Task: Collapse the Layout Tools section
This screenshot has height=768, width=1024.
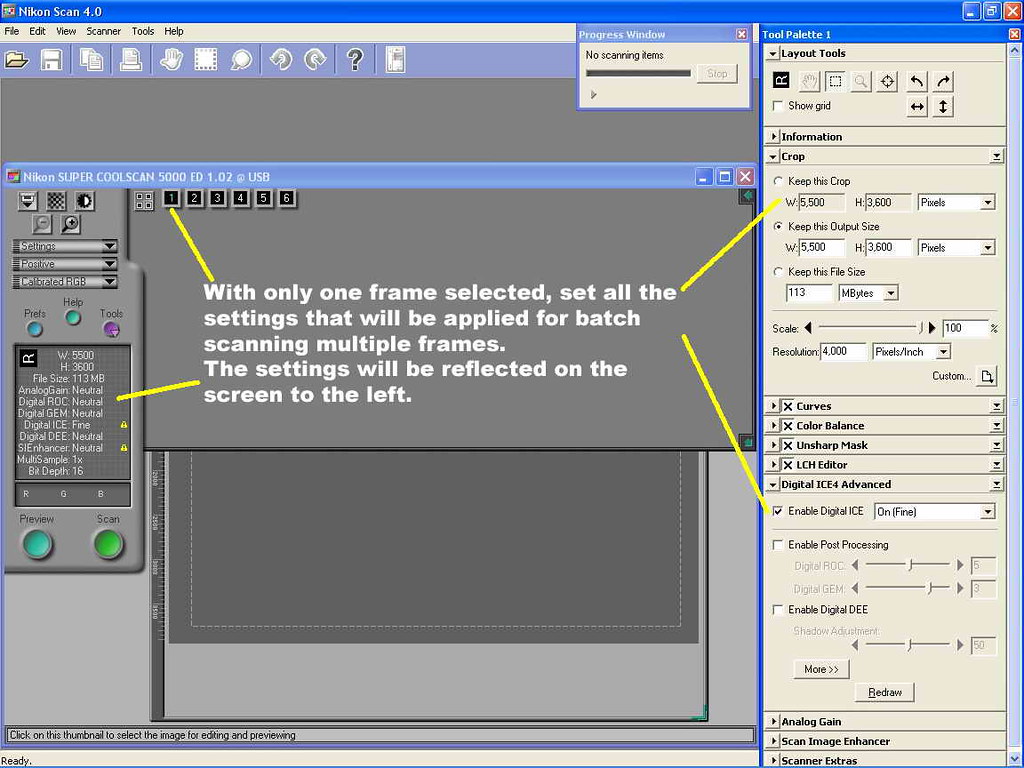Action: pyautogui.click(x=774, y=54)
